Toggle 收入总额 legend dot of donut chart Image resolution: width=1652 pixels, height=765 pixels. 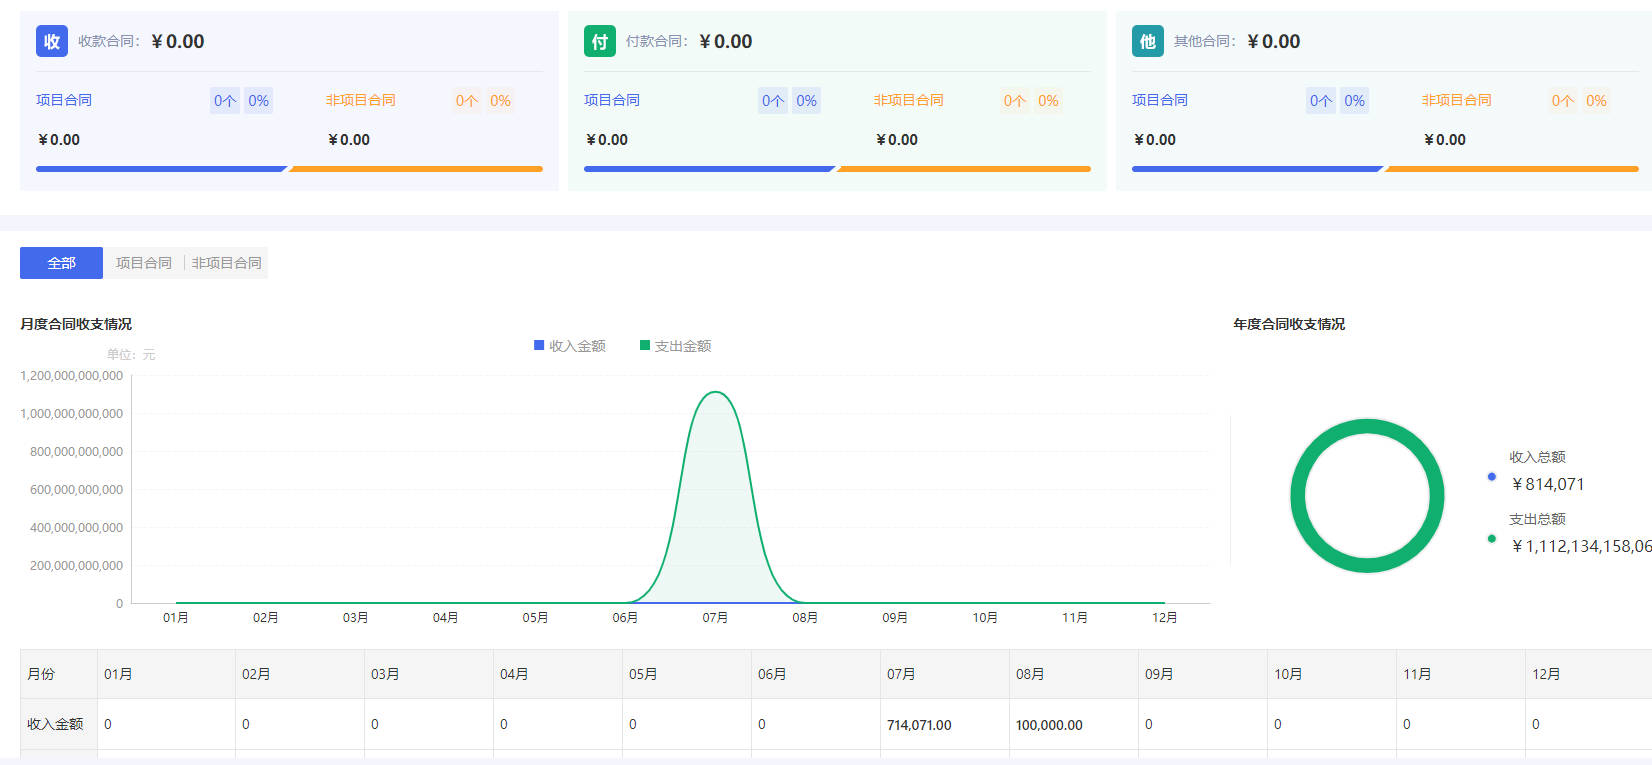pos(1492,477)
